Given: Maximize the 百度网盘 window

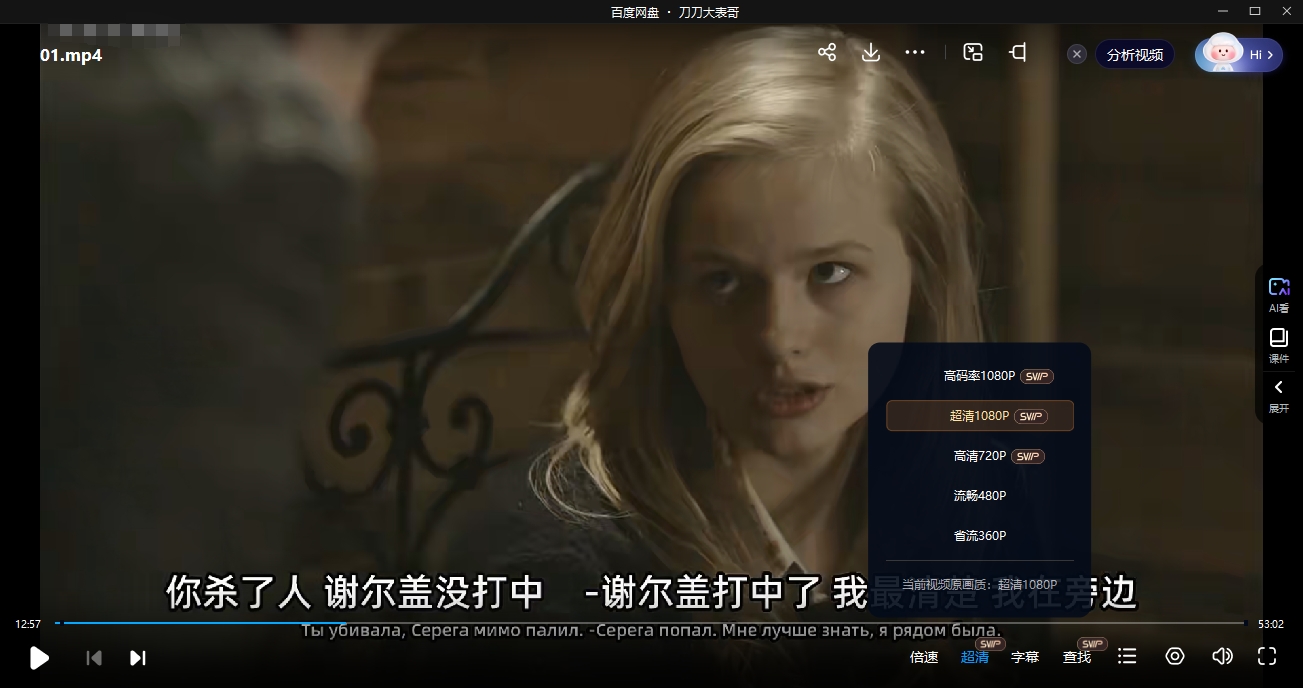Looking at the screenshot, I should tap(1255, 11).
